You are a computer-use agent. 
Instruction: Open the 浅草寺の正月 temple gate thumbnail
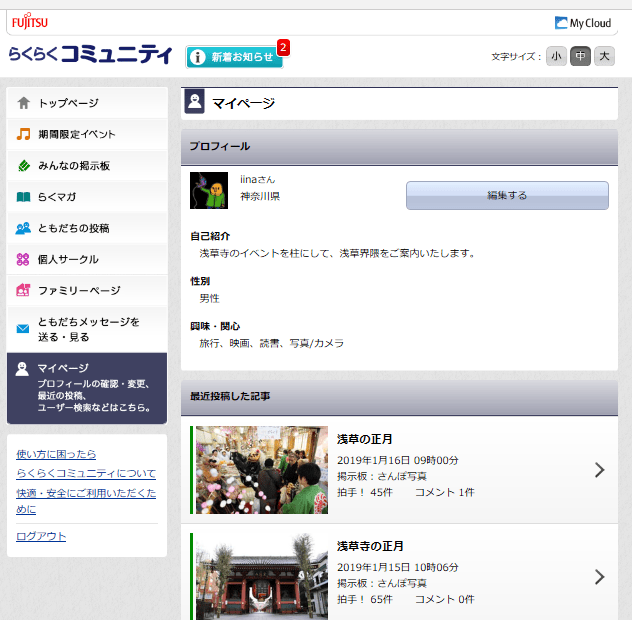tap(262, 576)
